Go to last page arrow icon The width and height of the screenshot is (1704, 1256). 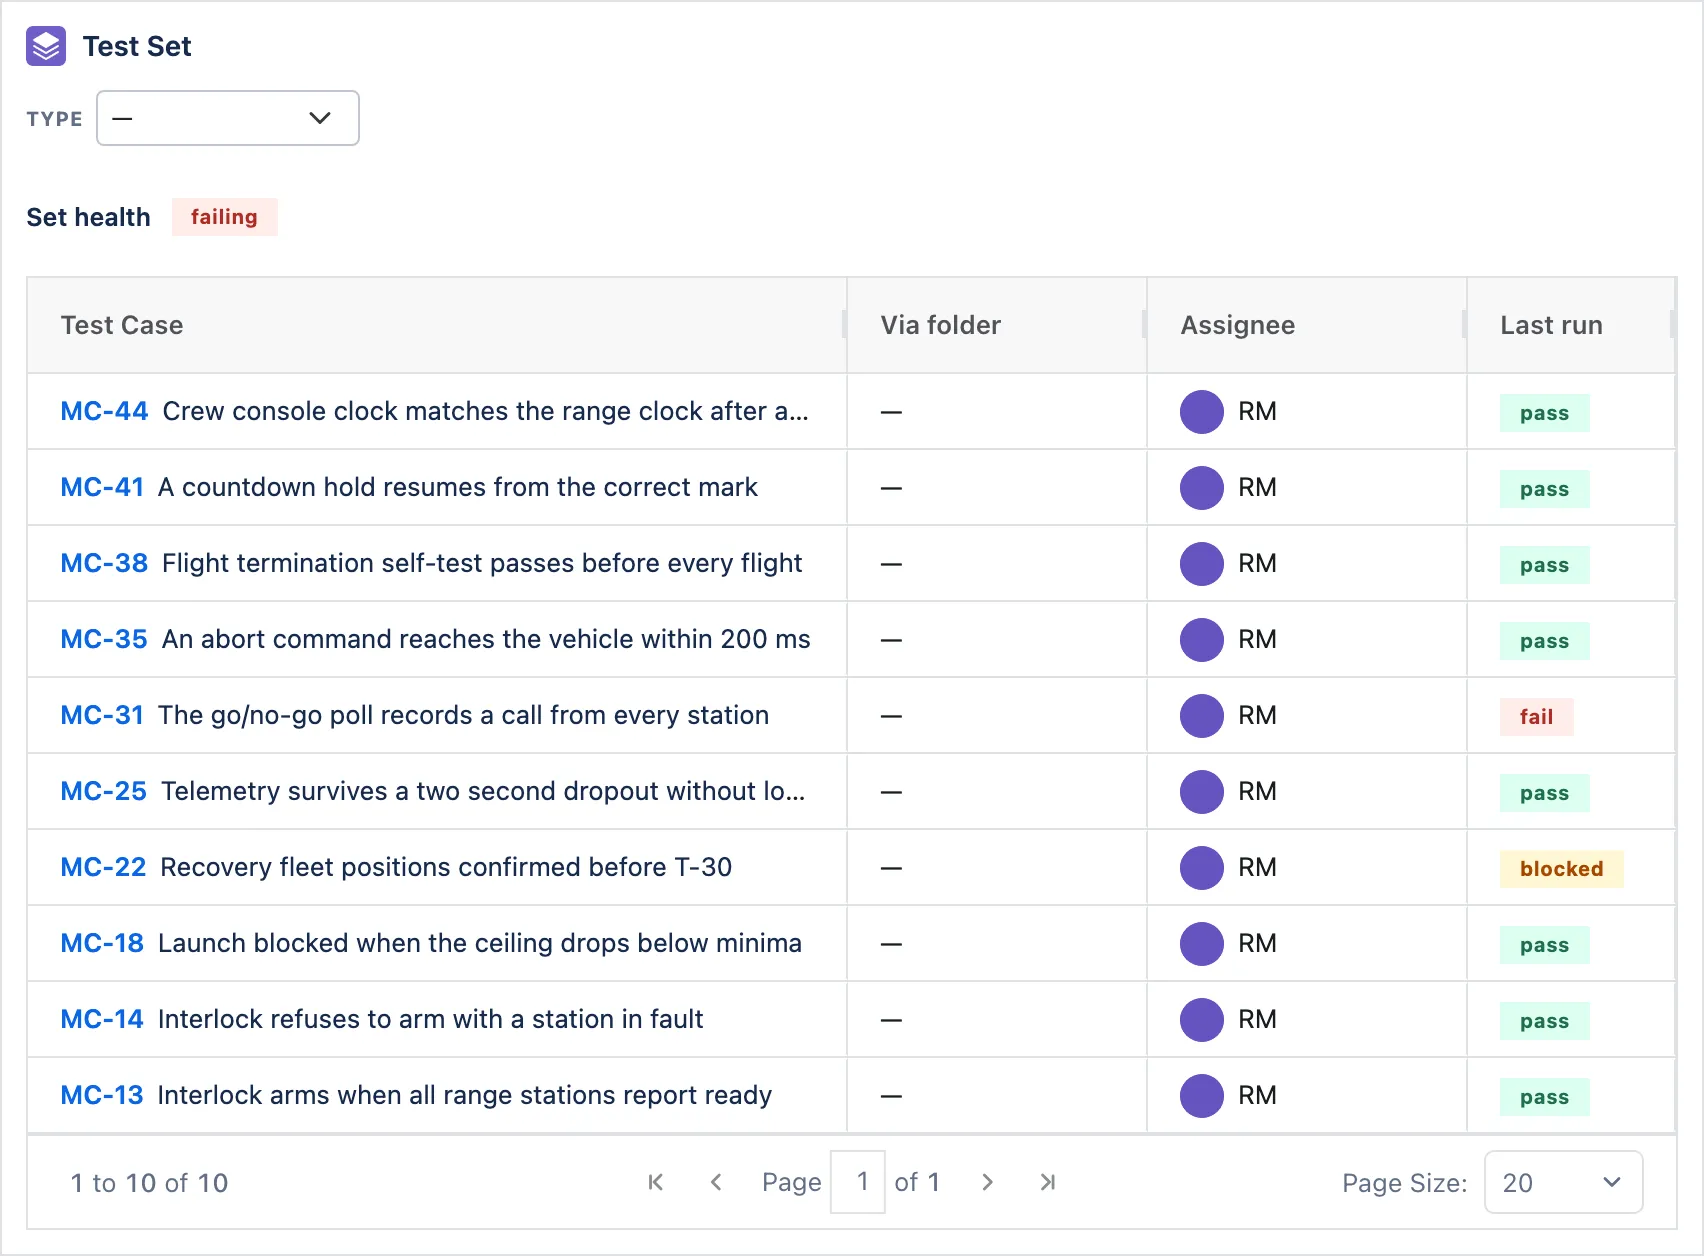coord(1047,1182)
